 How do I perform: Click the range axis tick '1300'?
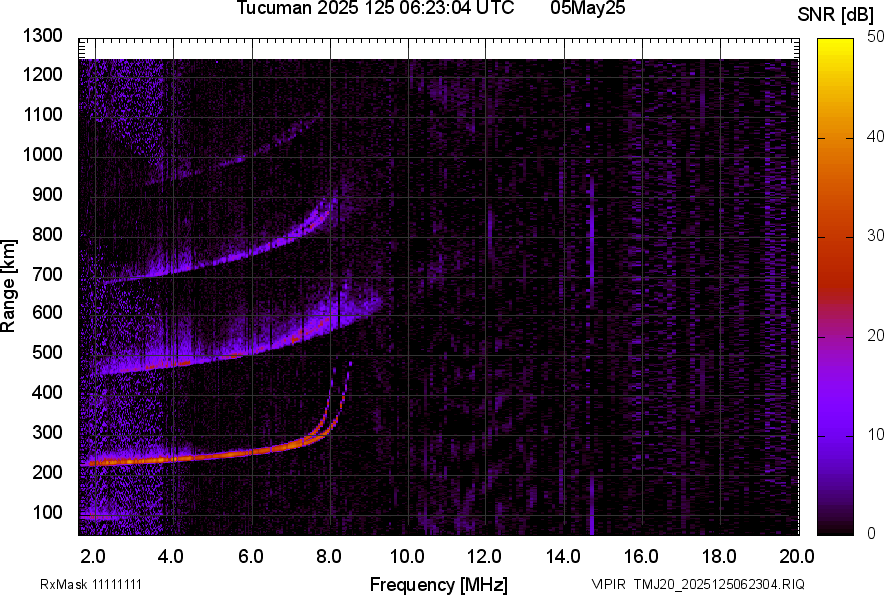42,36
